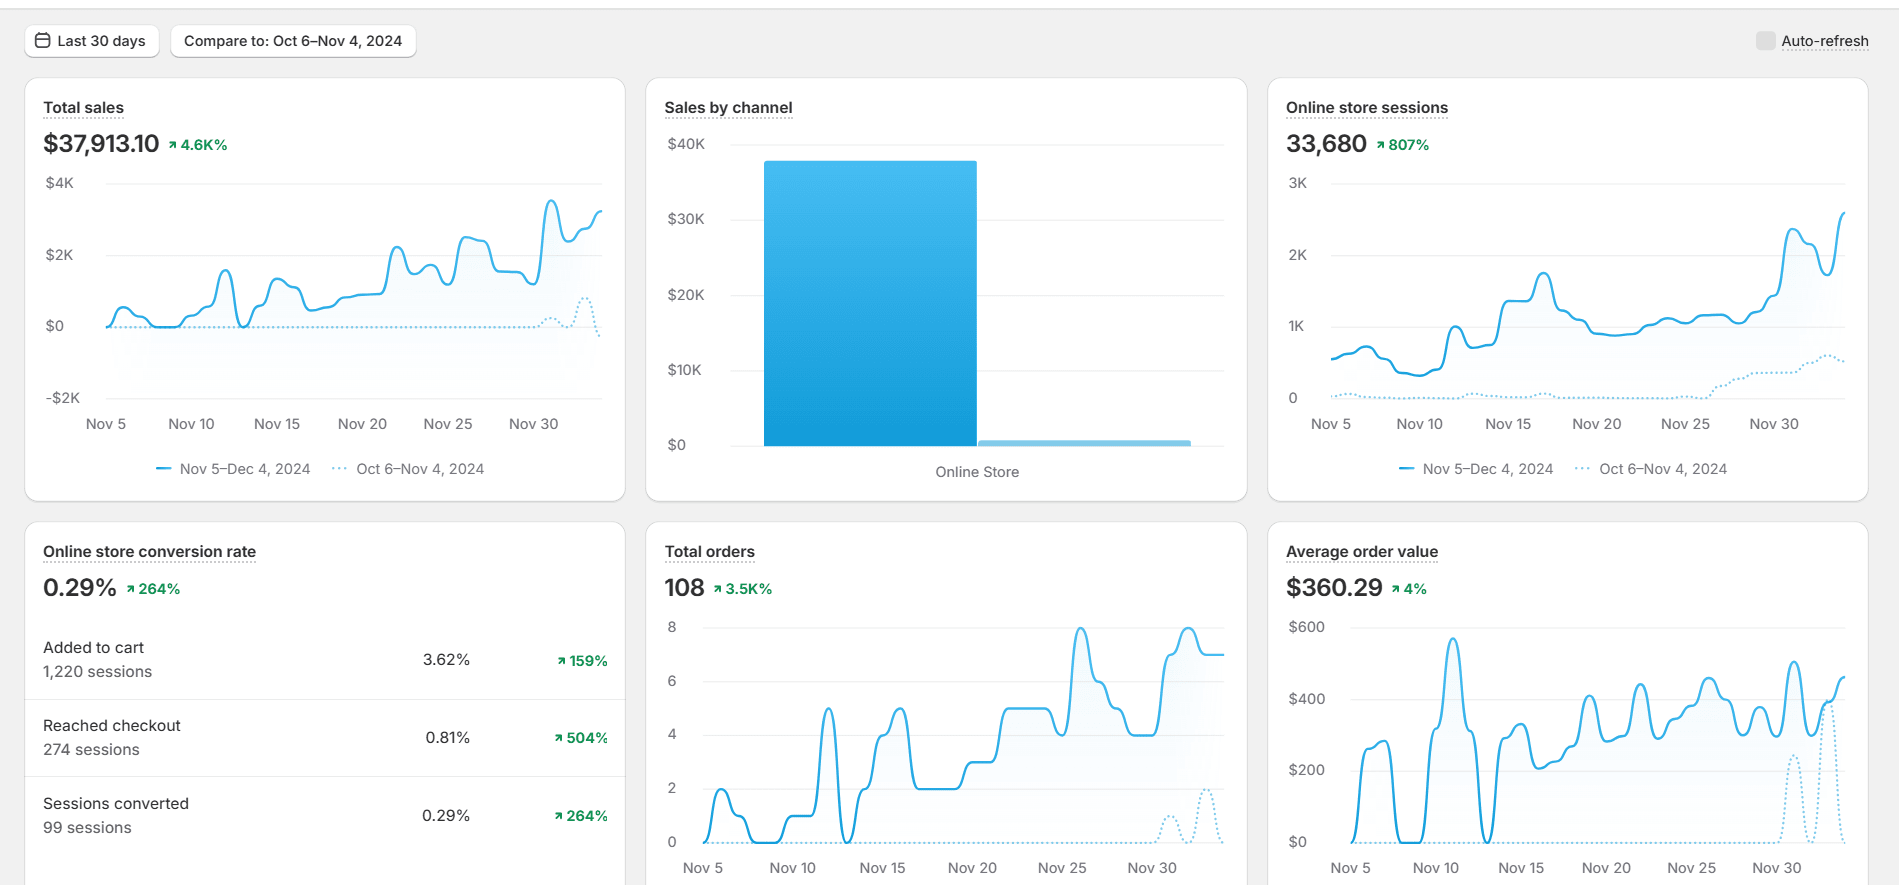Viewport: 1899px width, 885px height.
Task: Click the light blue comparison bar in channel chart
Action: coord(1084,442)
